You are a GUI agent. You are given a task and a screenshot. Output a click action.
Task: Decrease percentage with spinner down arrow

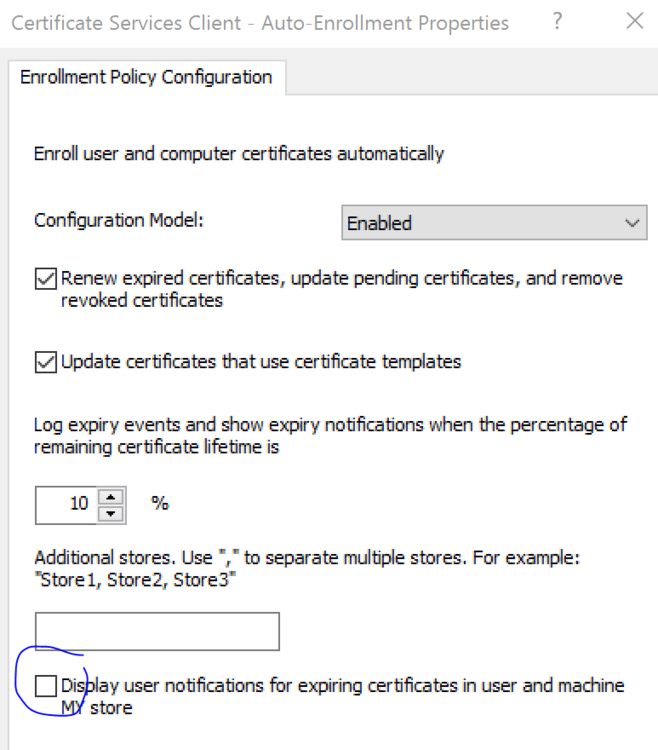pos(113,513)
